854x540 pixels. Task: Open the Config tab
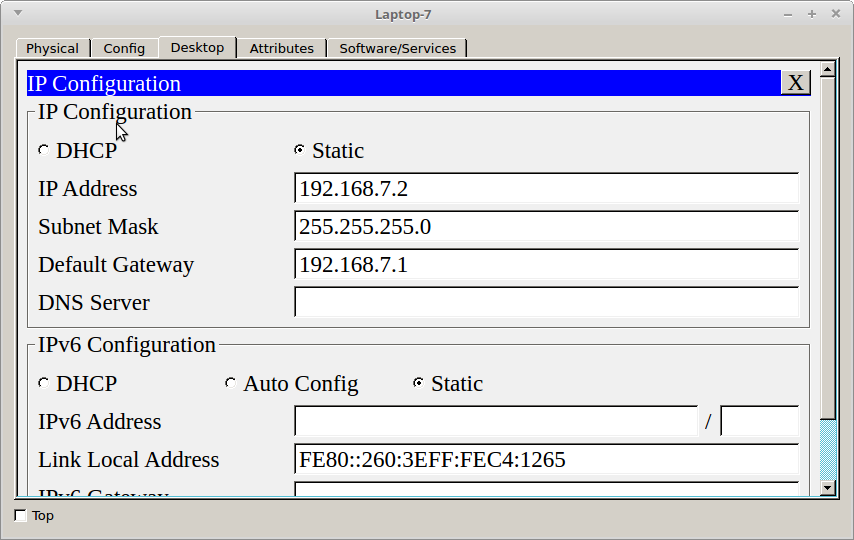pyautogui.click(x=124, y=48)
